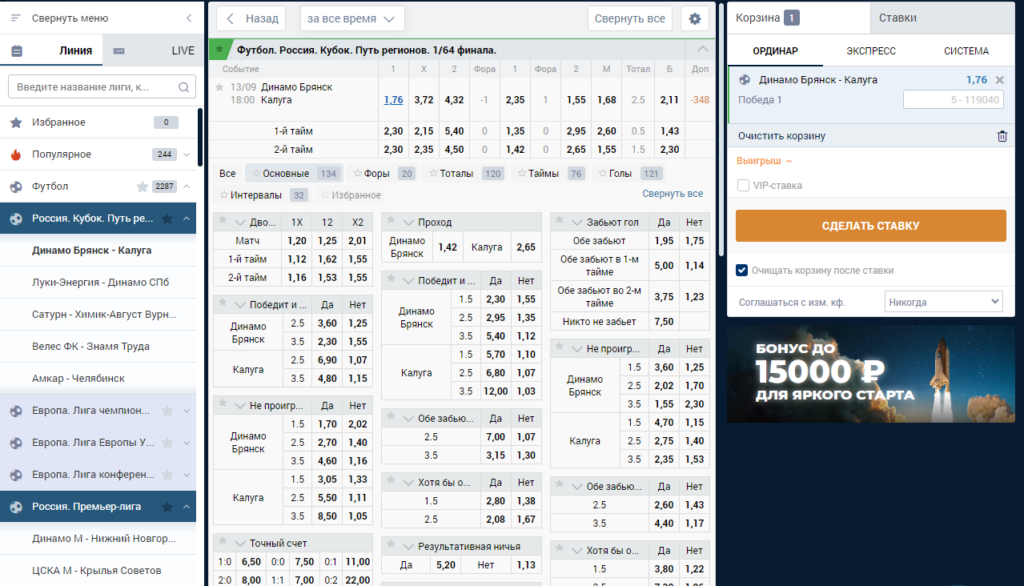Toggle favorite star on Россия. Премьер-лига
The height and width of the screenshot is (586, 1024).
point(167,506)
